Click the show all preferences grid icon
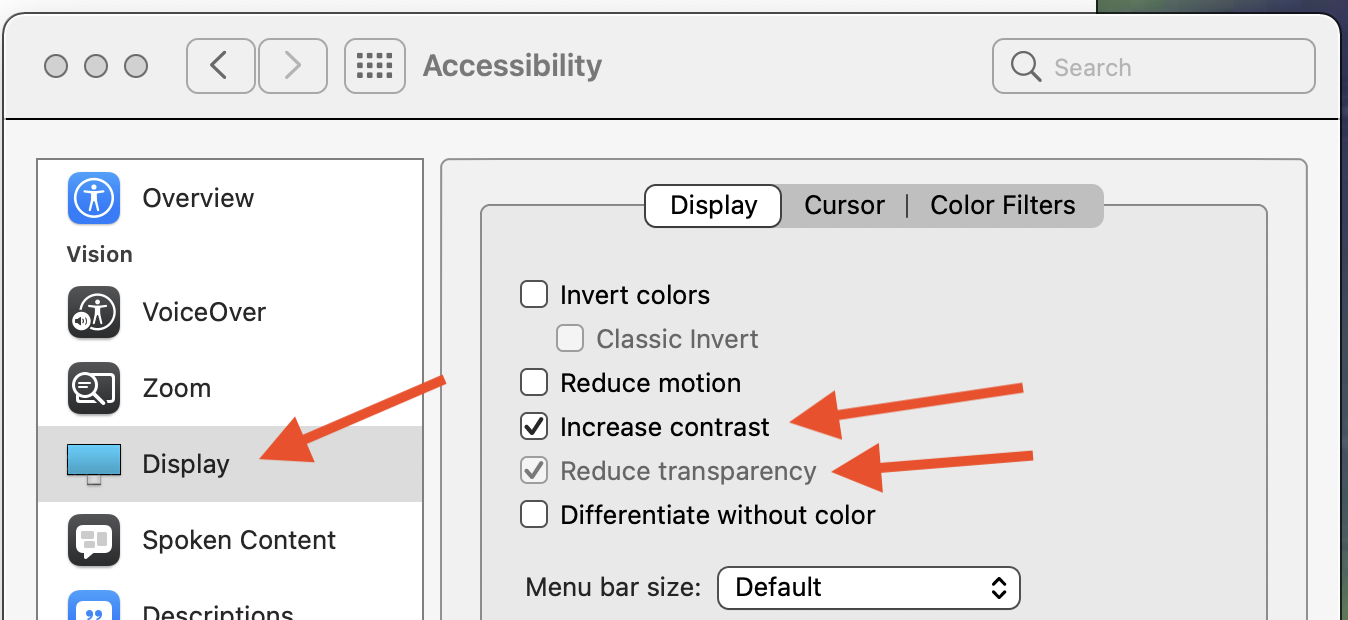Screen dimensions: 1348x620 [x=375, y=67]
